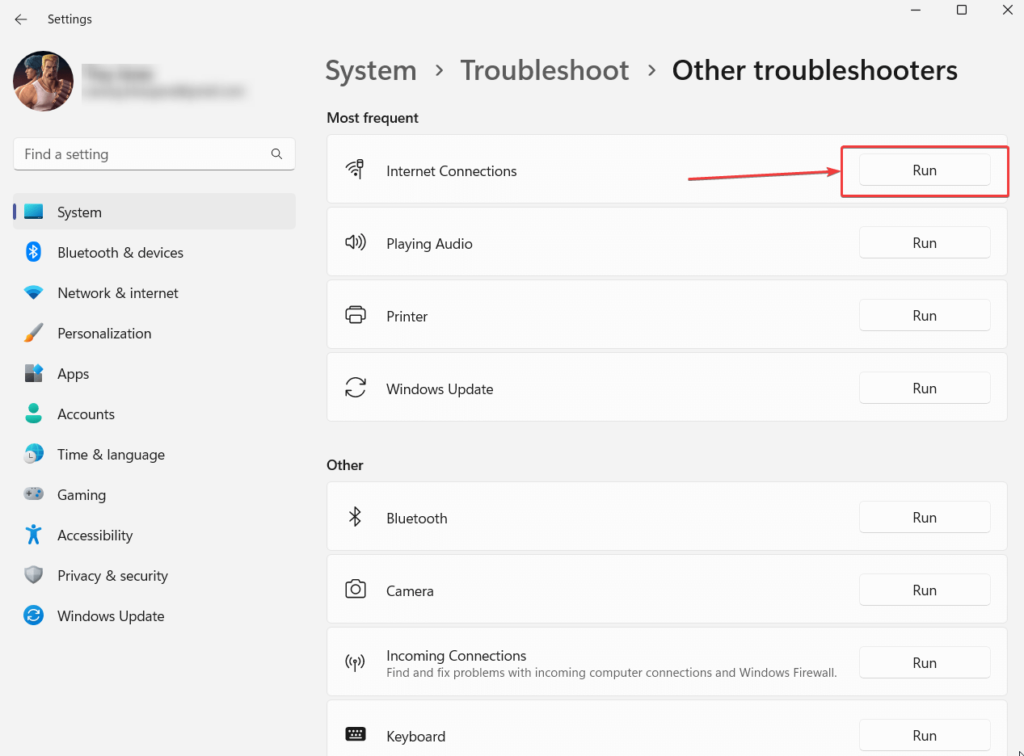Select System in the sidebar
The image size is (1024, 756).
click(154, 212)
